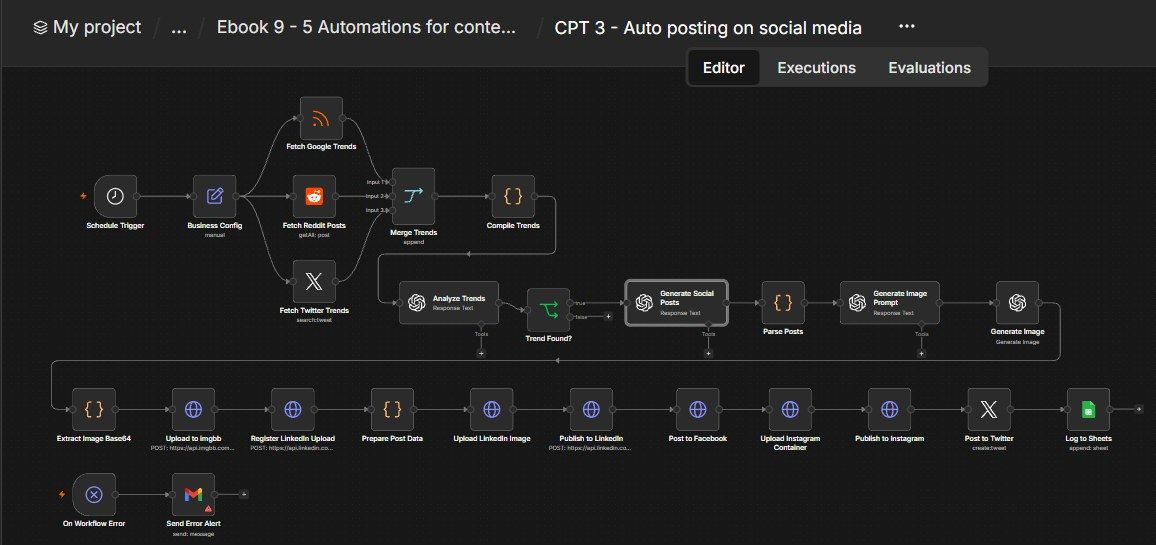Open the Merge Trends node
The height and width of the screenshot is (545, 1156).
(413, 196)
